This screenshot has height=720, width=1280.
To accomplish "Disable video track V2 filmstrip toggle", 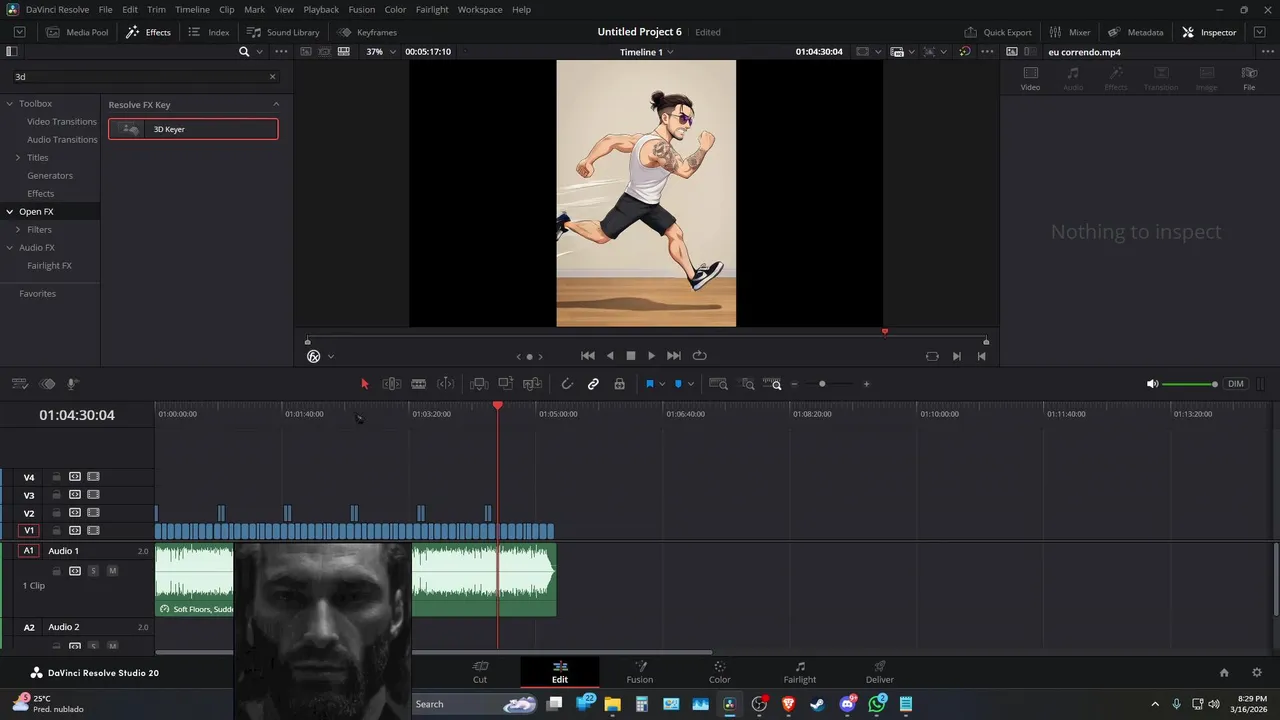I will (x=93, y=513).
